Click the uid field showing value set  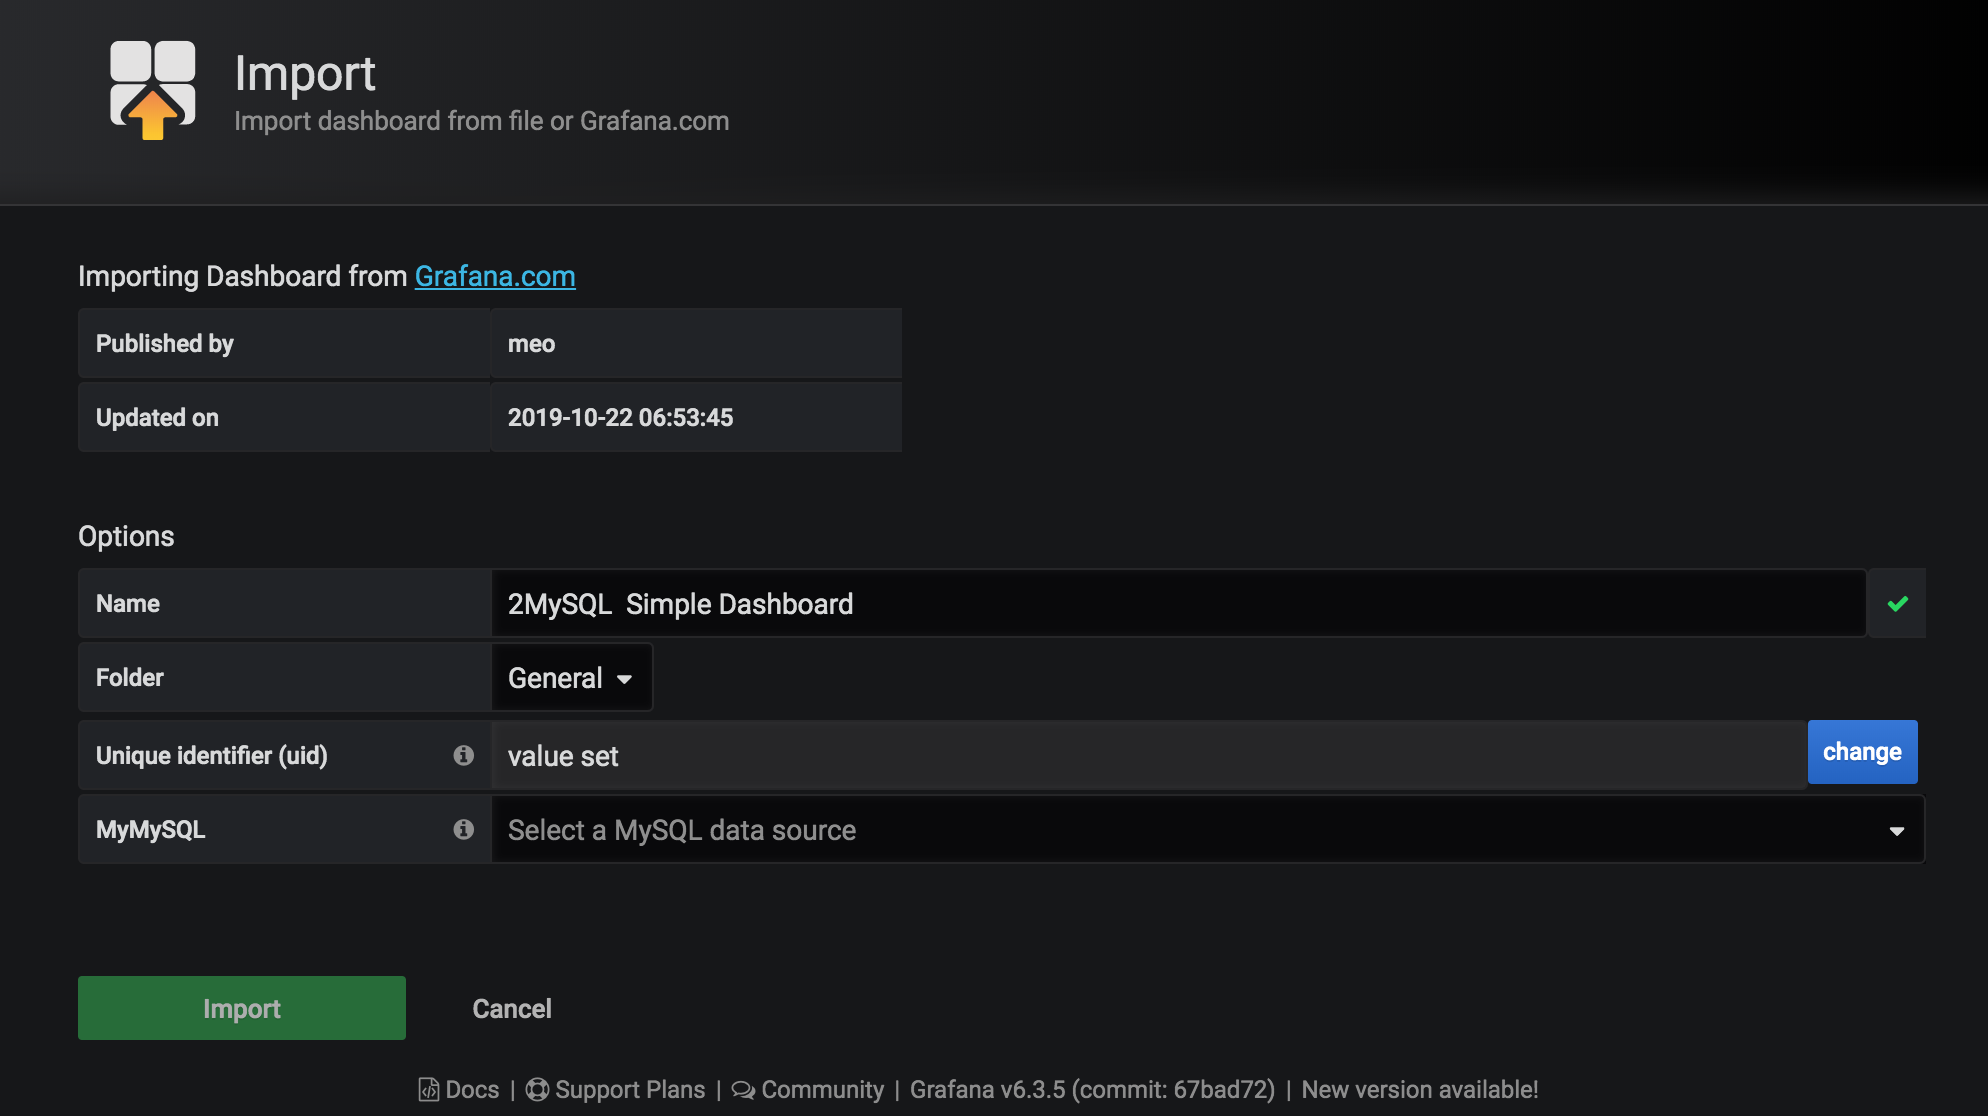(x=1149, y=755)
